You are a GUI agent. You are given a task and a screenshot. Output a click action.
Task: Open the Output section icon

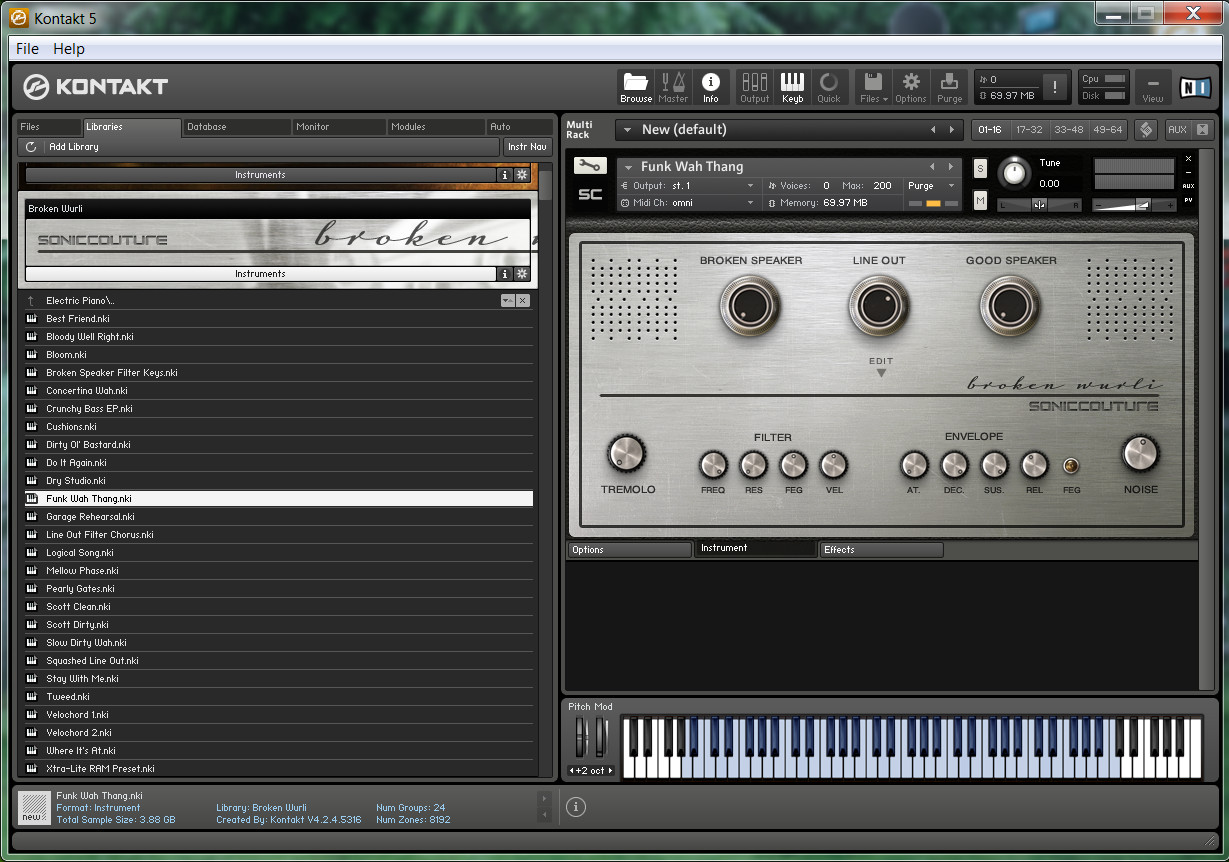click(754, 86)
